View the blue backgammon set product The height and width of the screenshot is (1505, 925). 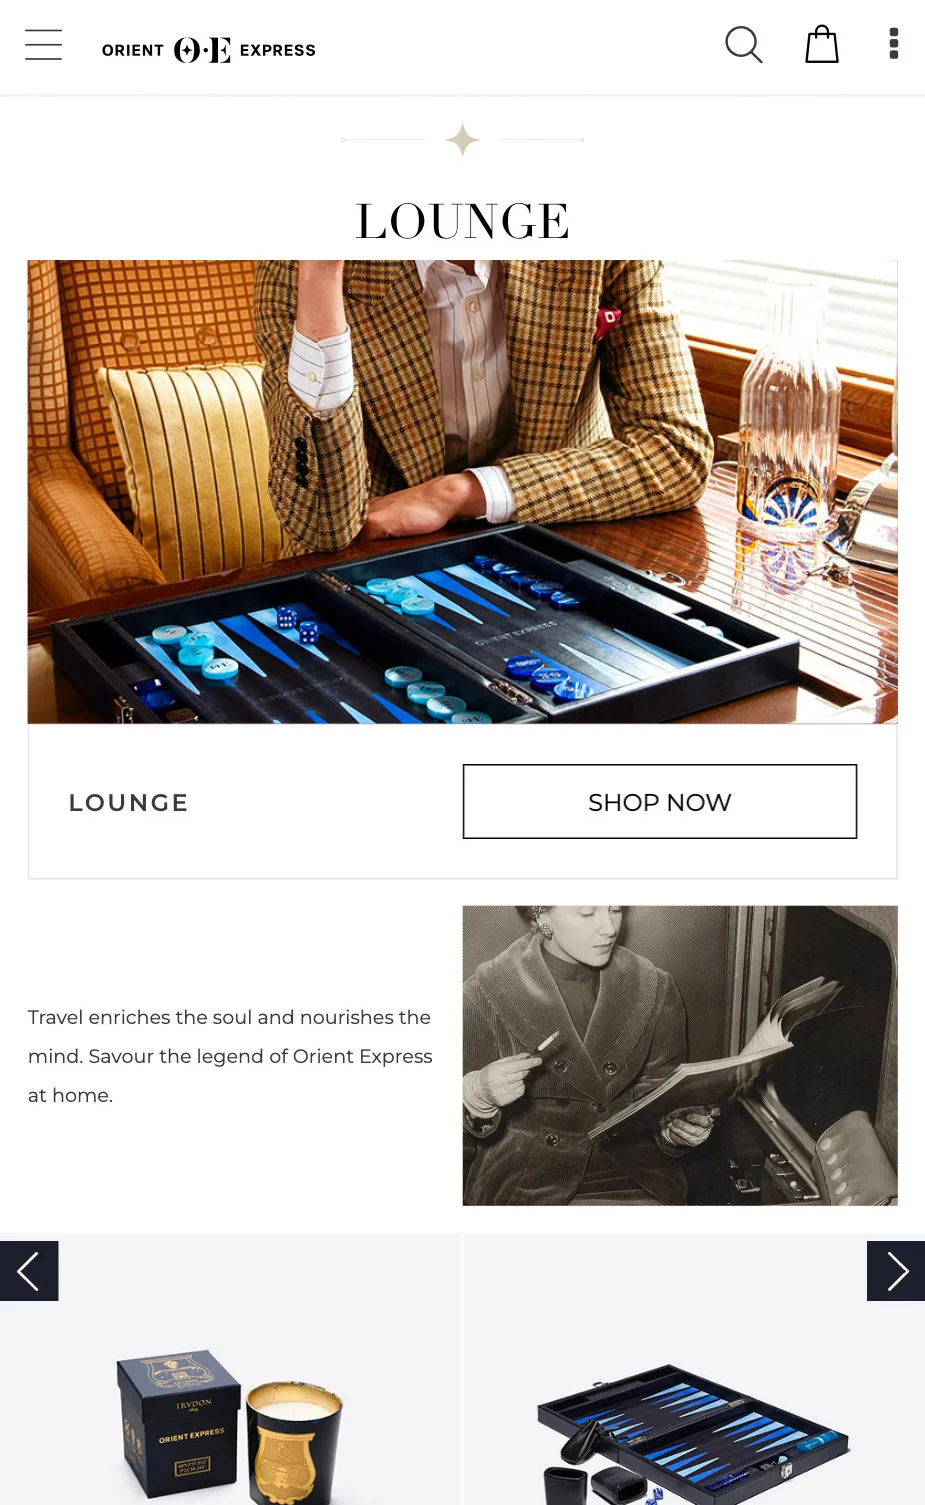tap(694, 1370)
